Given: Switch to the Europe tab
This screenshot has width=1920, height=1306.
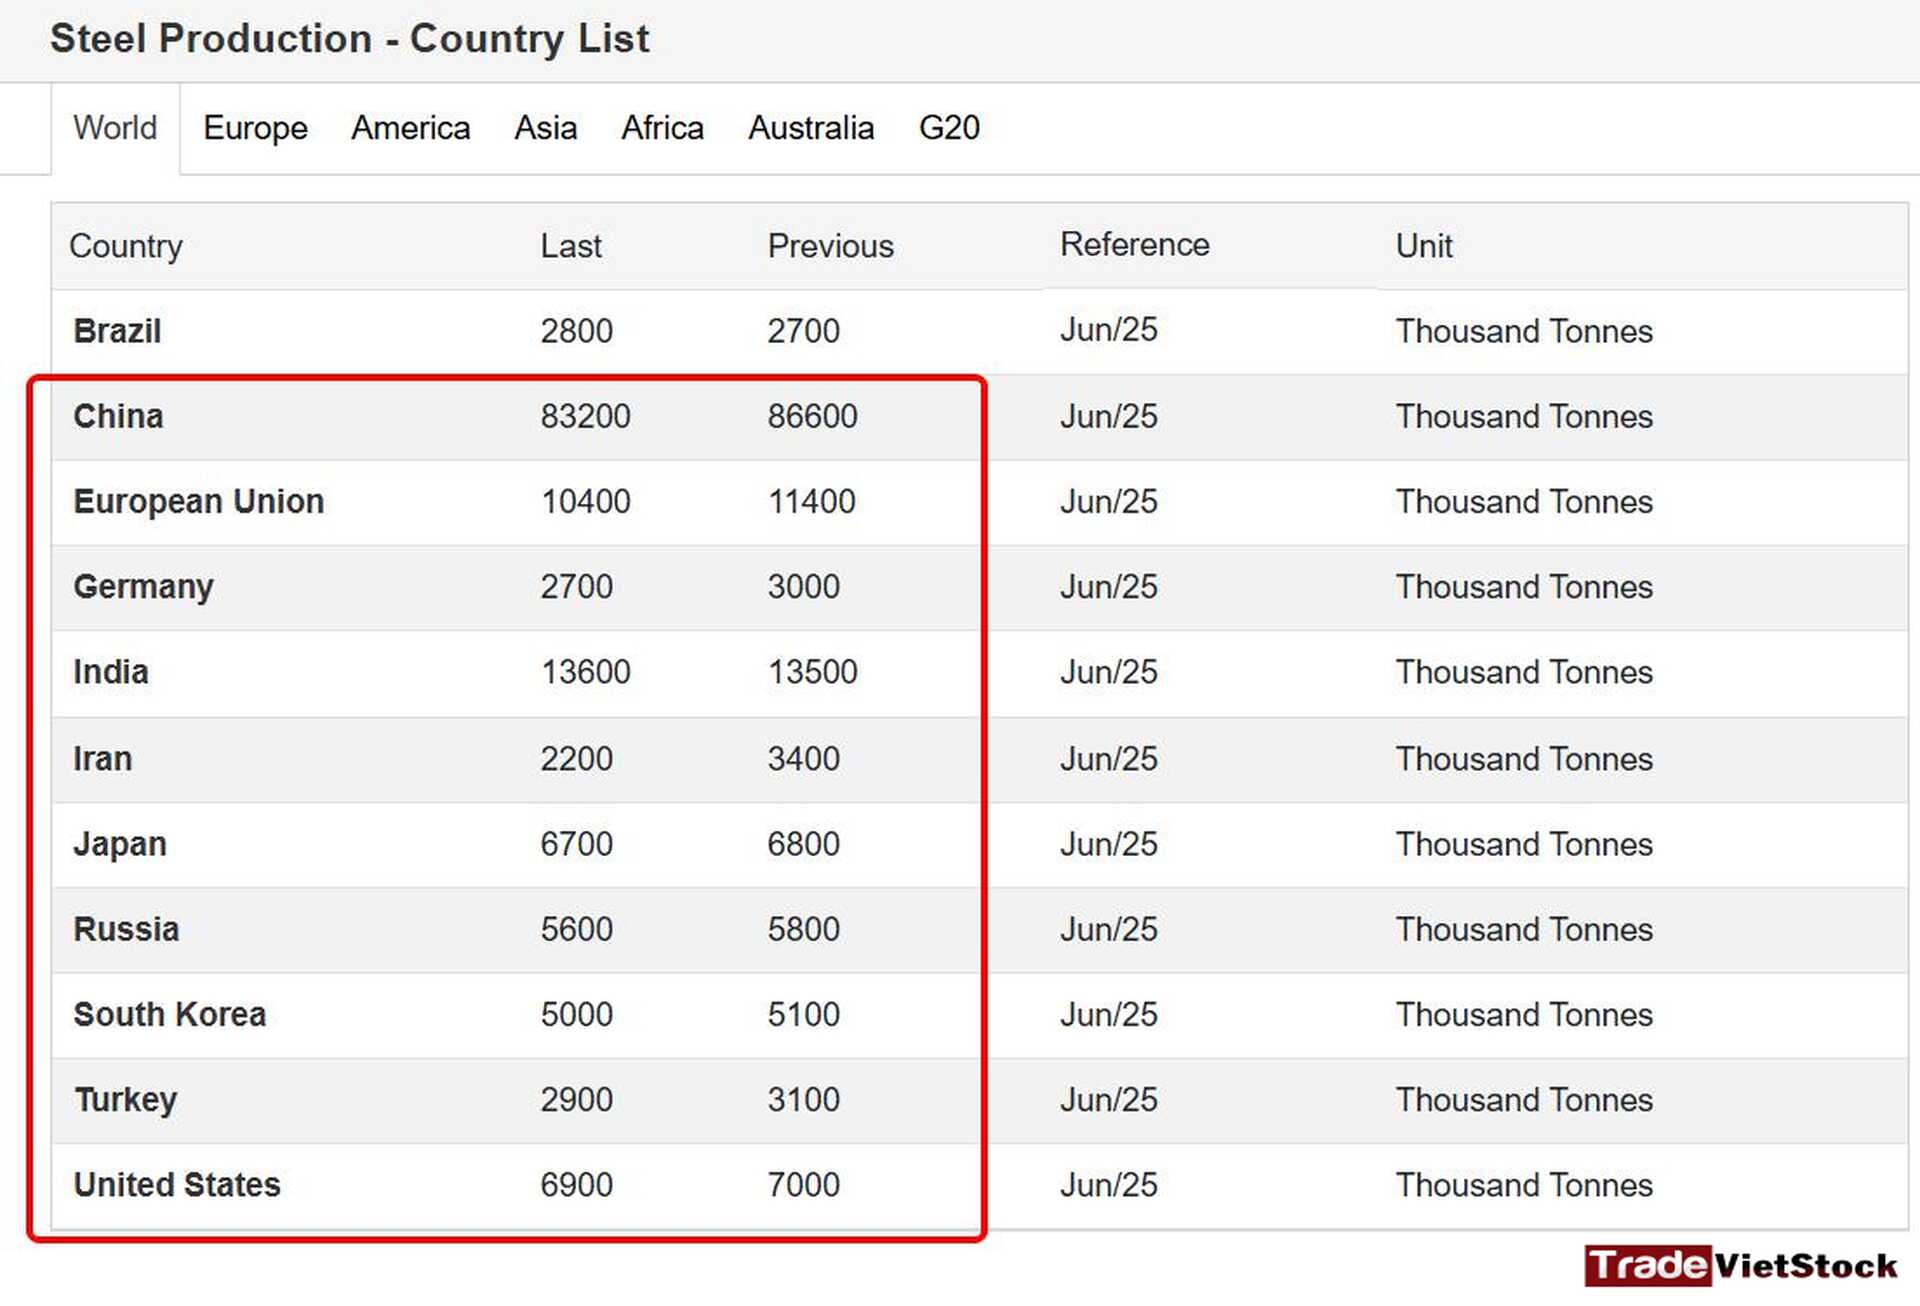Looking at the screenshot, I should 255,128.
